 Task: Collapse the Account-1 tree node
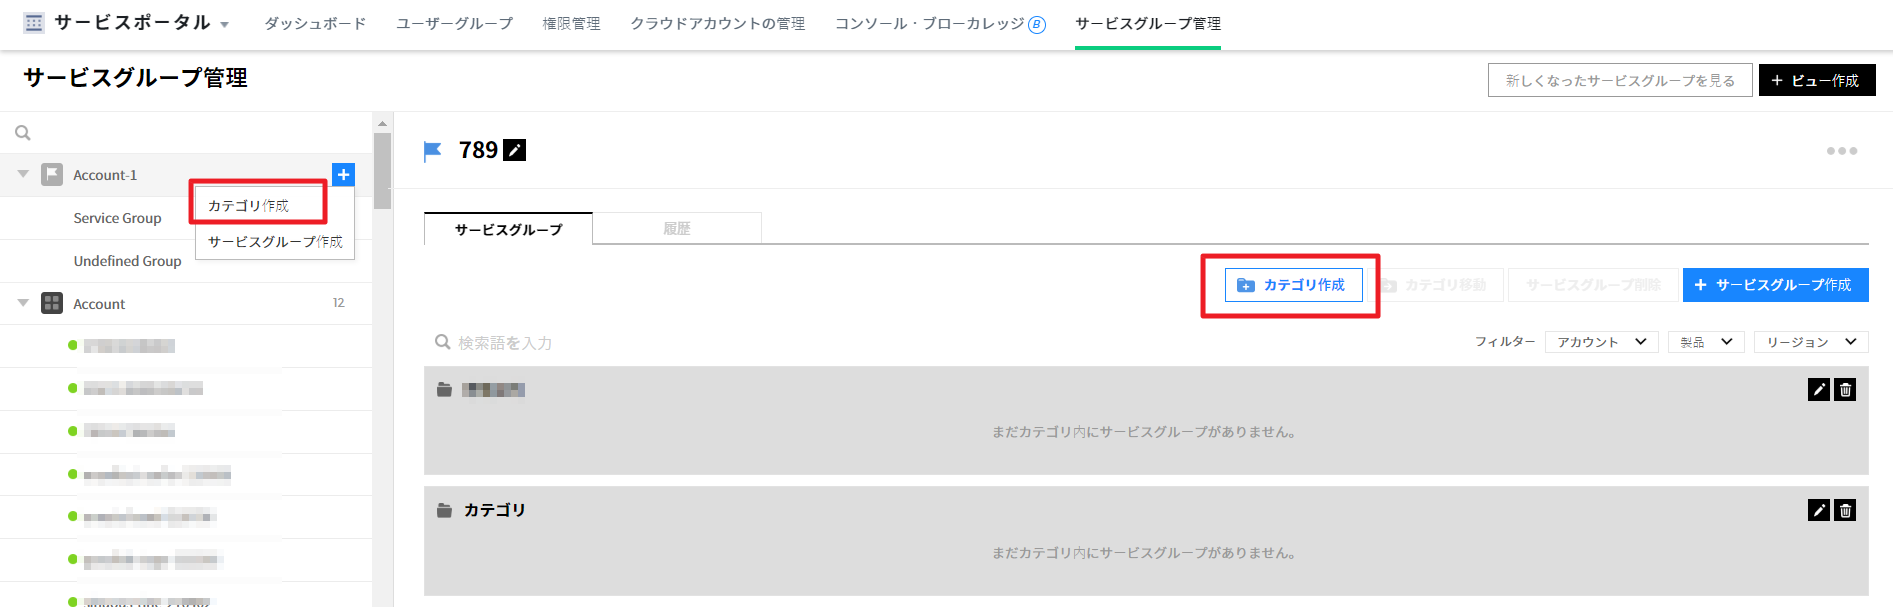[x=23, y=175]
